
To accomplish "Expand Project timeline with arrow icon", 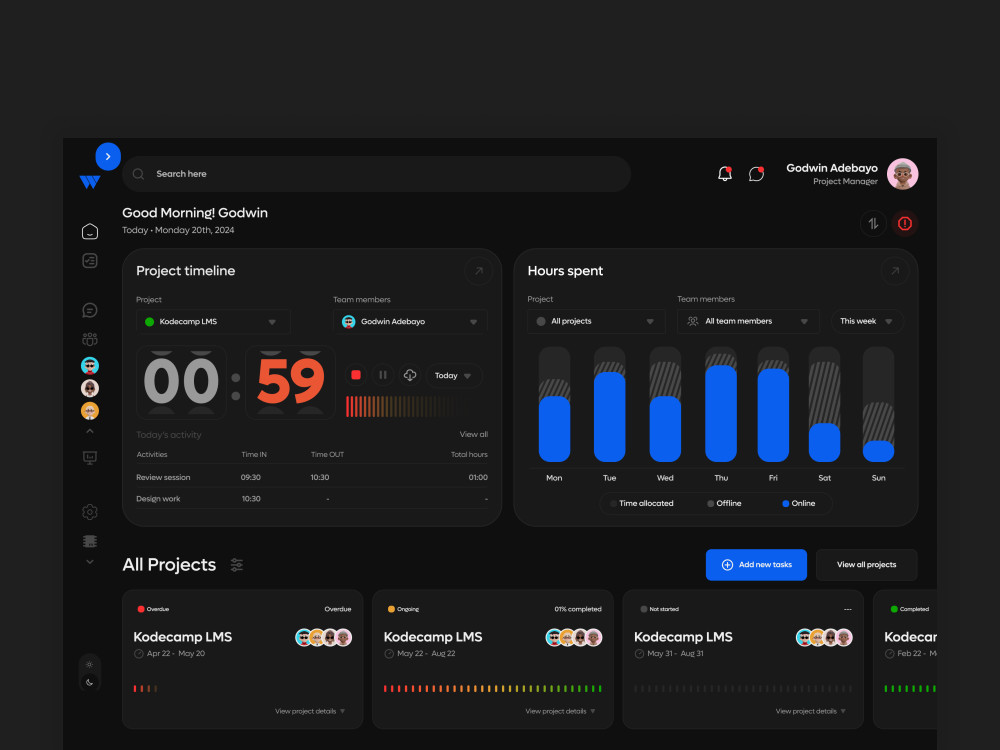I will click(478, 271).
